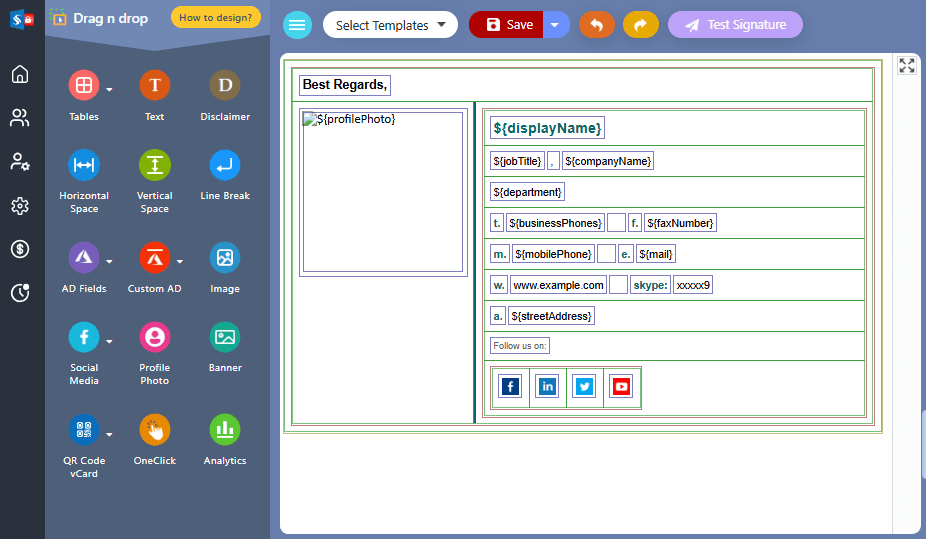
Task: Select the Line Break element
Action: click(225, 165)
